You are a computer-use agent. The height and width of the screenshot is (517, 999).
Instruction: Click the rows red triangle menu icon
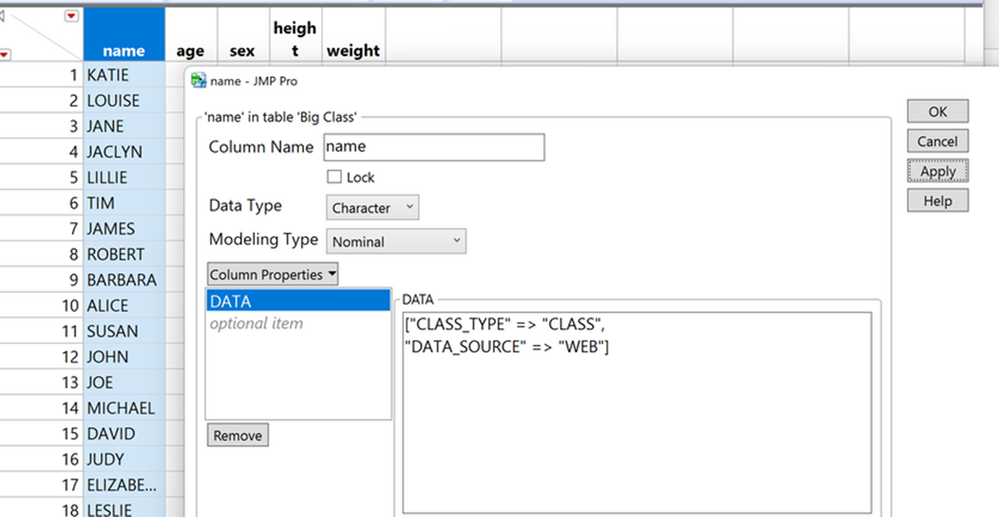click(5, 54)
